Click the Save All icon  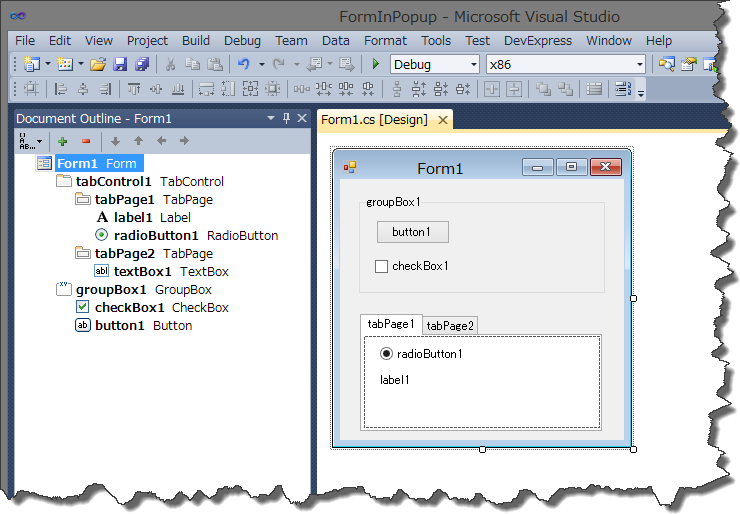(142, 64)
